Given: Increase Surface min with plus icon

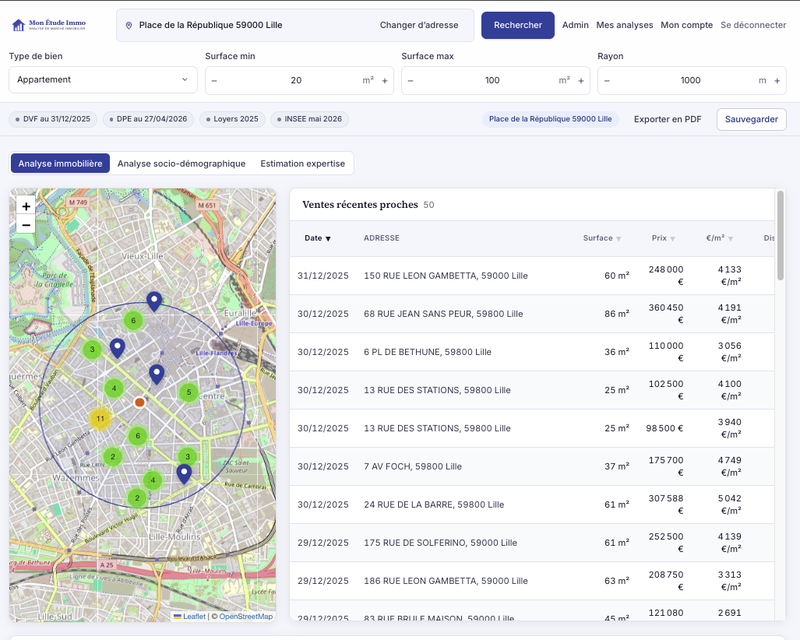Looking at the screenshot, I should pyautogui.click(x=385, y=81).
